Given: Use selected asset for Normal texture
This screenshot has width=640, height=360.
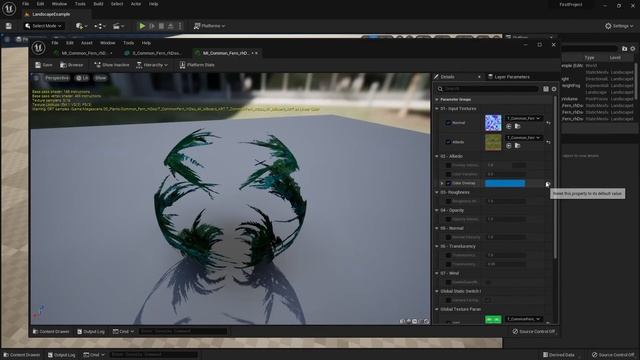Looking at the screenshot, I should [x=509, y=126].
